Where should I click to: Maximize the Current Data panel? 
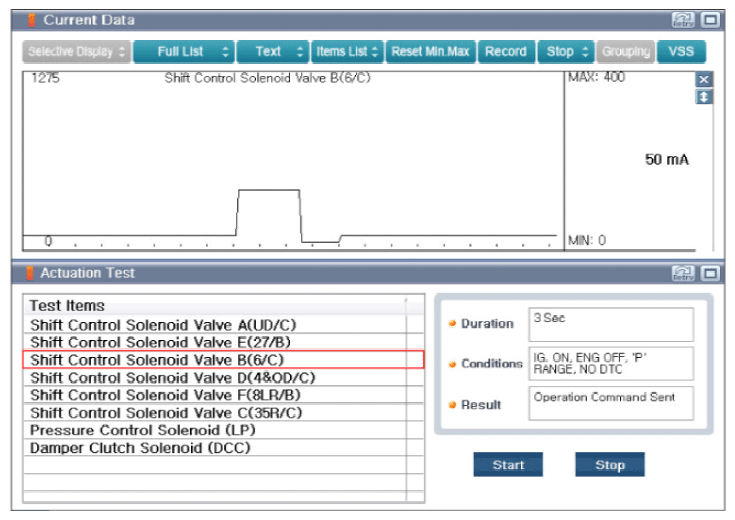pos(711,20)
